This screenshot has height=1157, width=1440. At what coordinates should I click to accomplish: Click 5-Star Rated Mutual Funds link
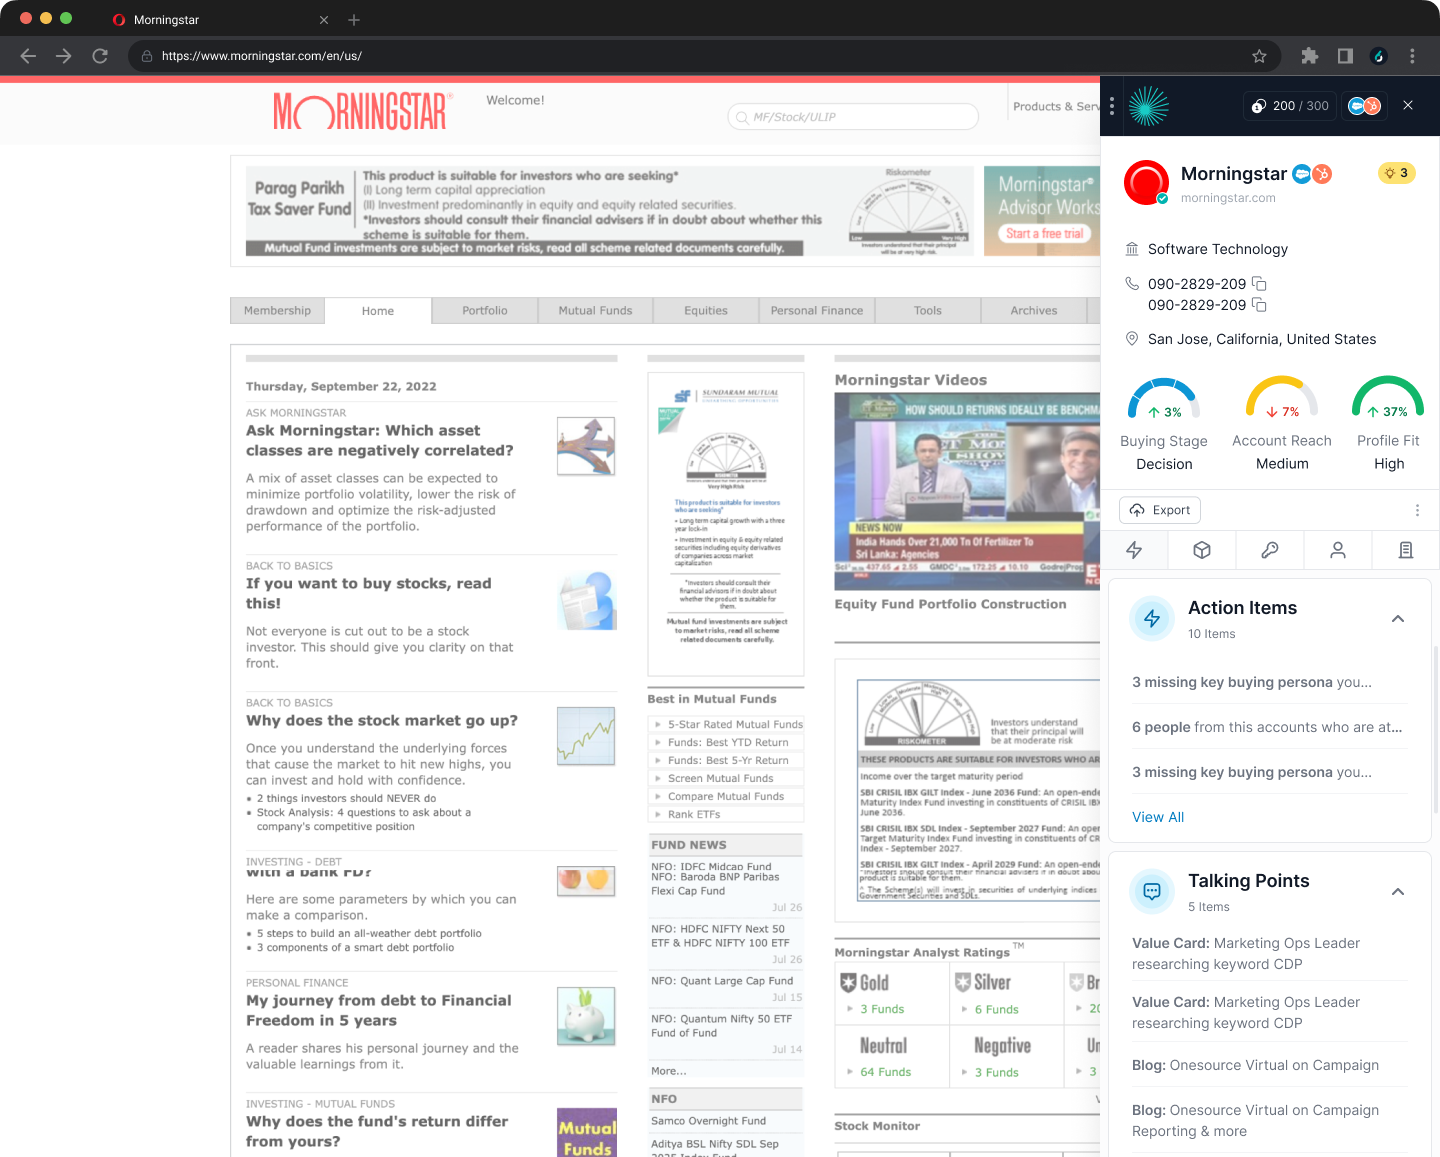[735, 724]
